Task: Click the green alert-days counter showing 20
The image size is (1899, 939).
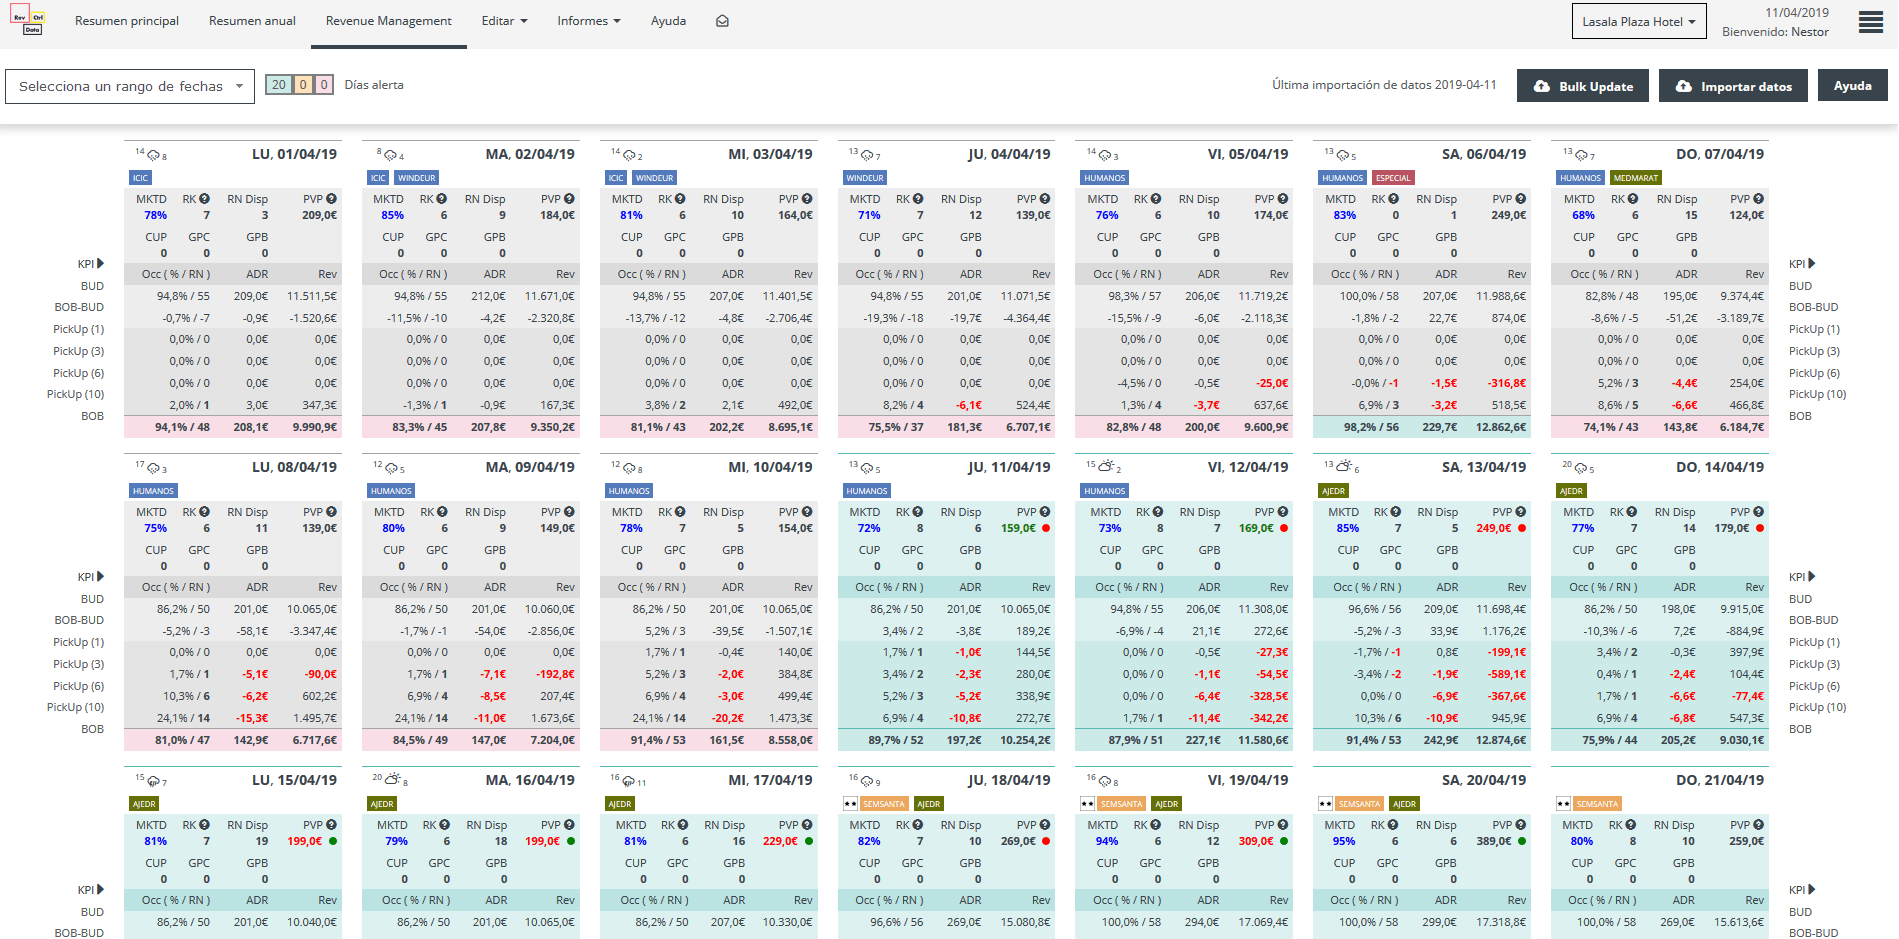Action: (x=278, y=85)
